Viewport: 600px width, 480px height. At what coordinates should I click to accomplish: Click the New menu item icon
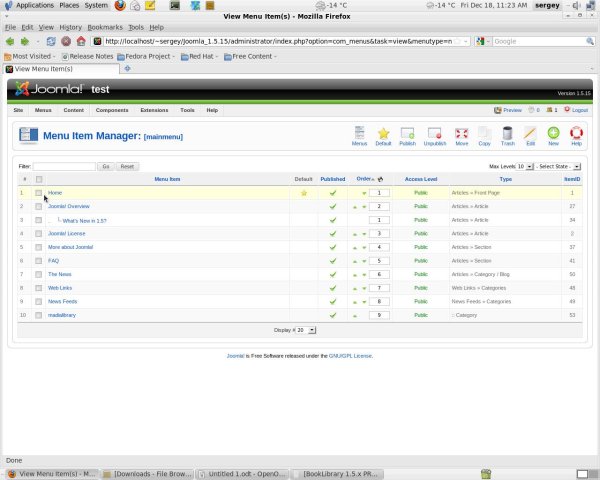coord(553,136)
